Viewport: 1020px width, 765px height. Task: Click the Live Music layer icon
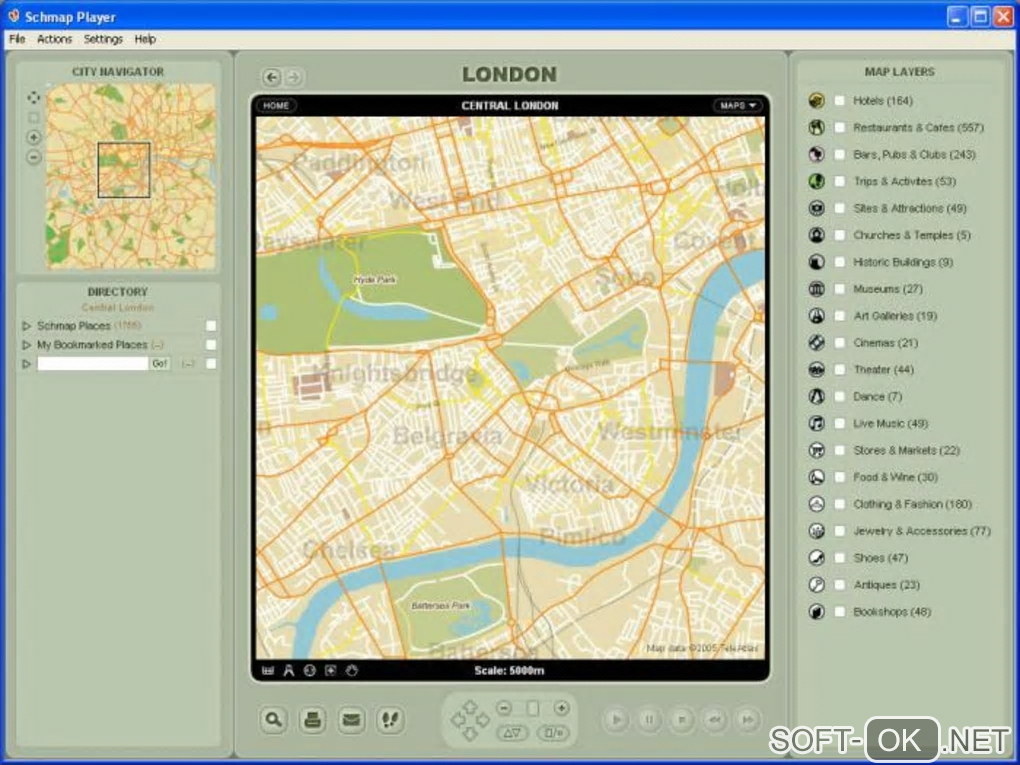click(x=817, y=424)
